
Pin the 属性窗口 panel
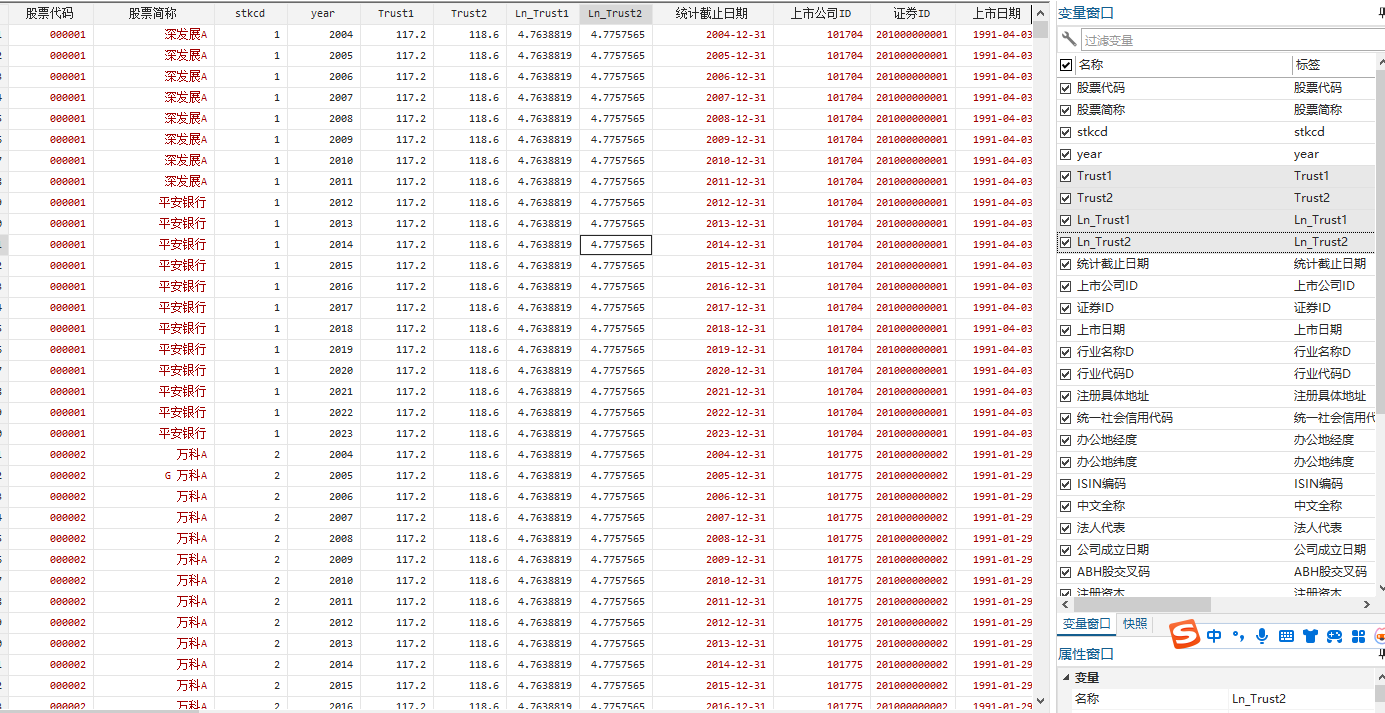coord(1380,654)
